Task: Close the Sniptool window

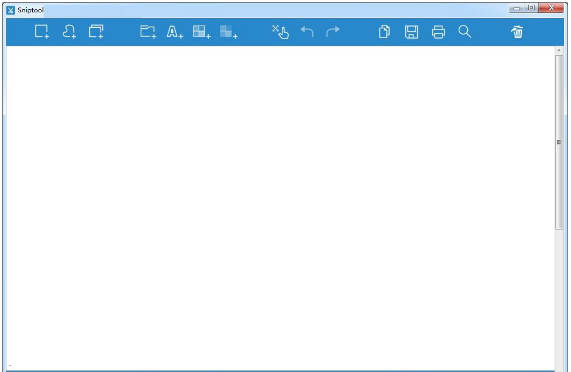Action: pos(551,8)
